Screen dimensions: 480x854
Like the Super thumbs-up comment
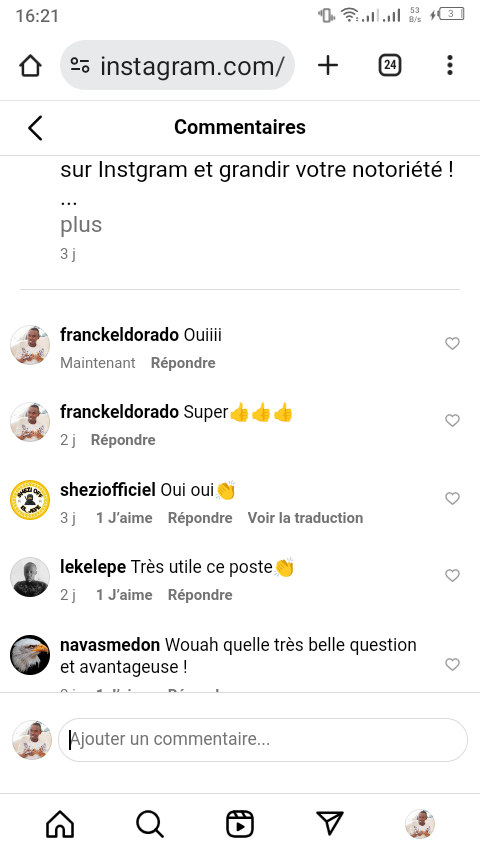pyautogui.click(x=452, y=420)
